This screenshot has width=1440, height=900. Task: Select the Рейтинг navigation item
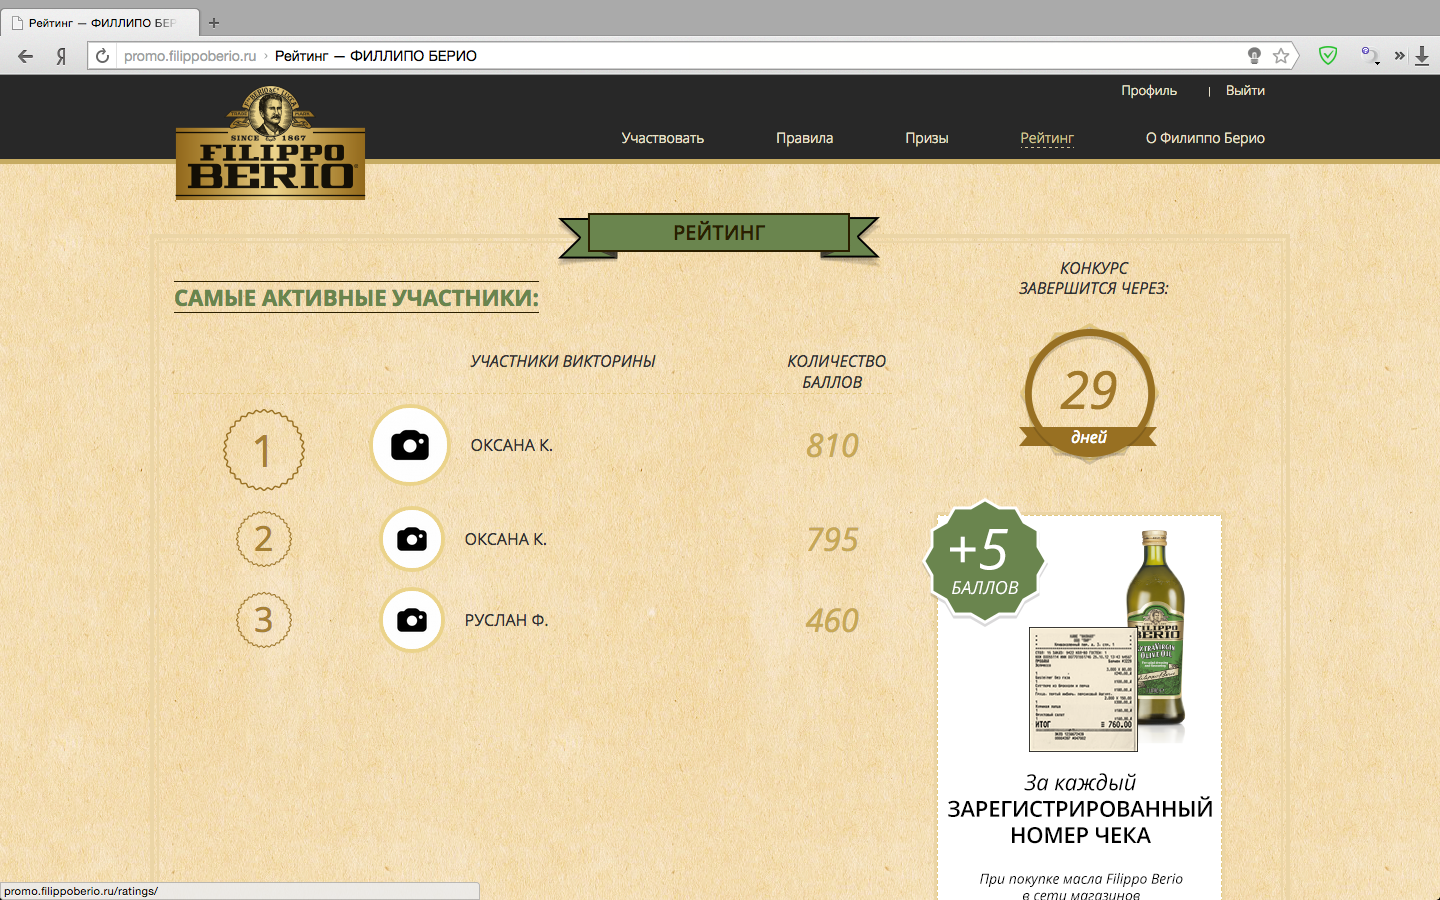point(1046,138)
